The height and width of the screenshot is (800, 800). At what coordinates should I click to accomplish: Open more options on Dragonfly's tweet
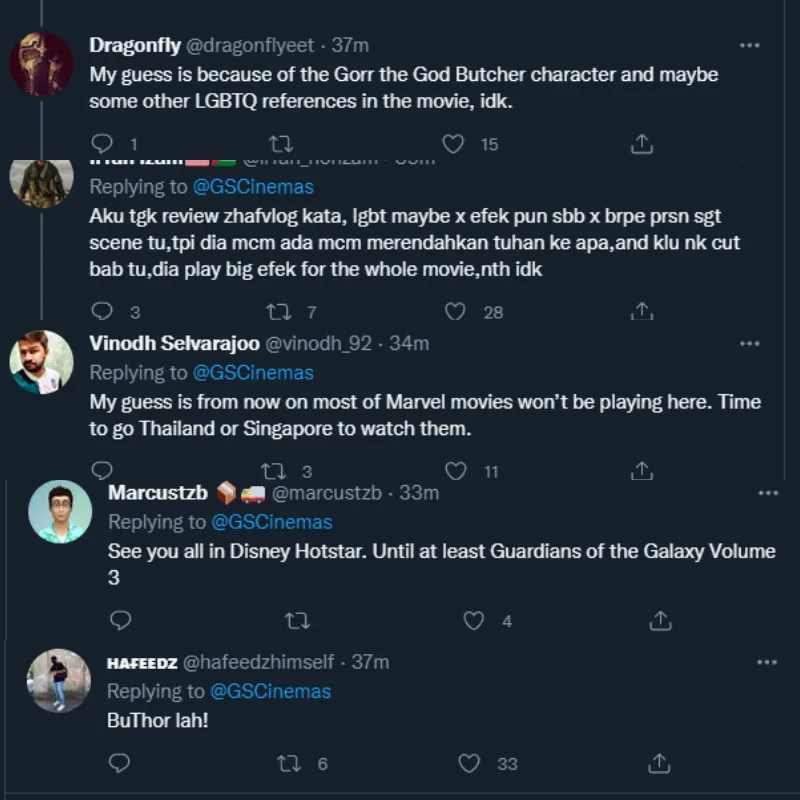(749, 45)
